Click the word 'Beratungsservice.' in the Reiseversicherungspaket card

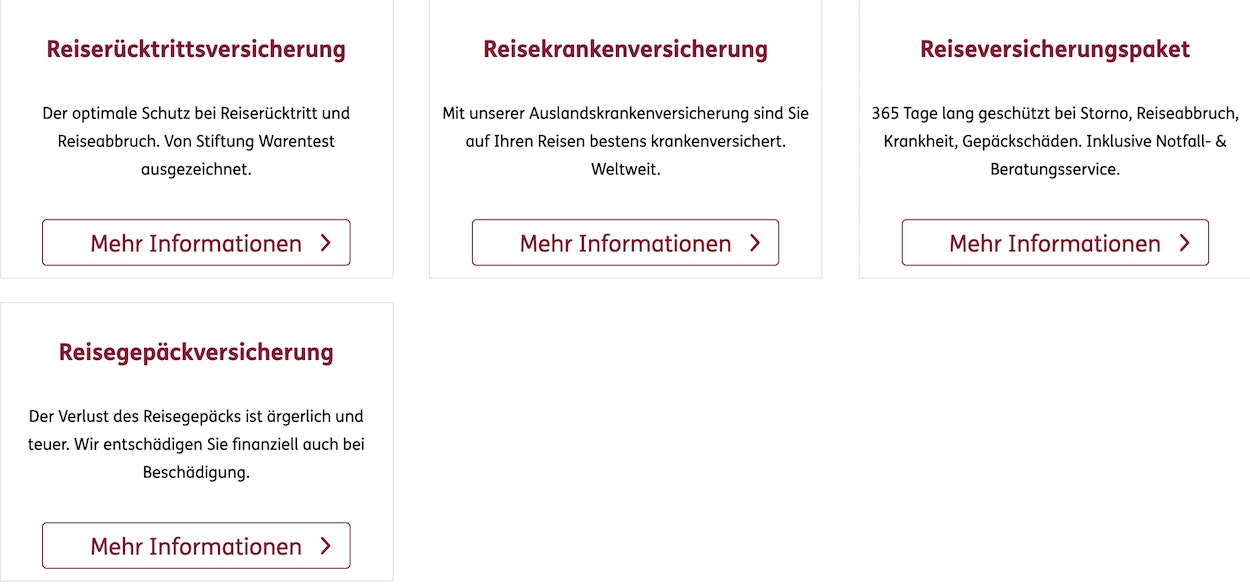pos(1055,169)
